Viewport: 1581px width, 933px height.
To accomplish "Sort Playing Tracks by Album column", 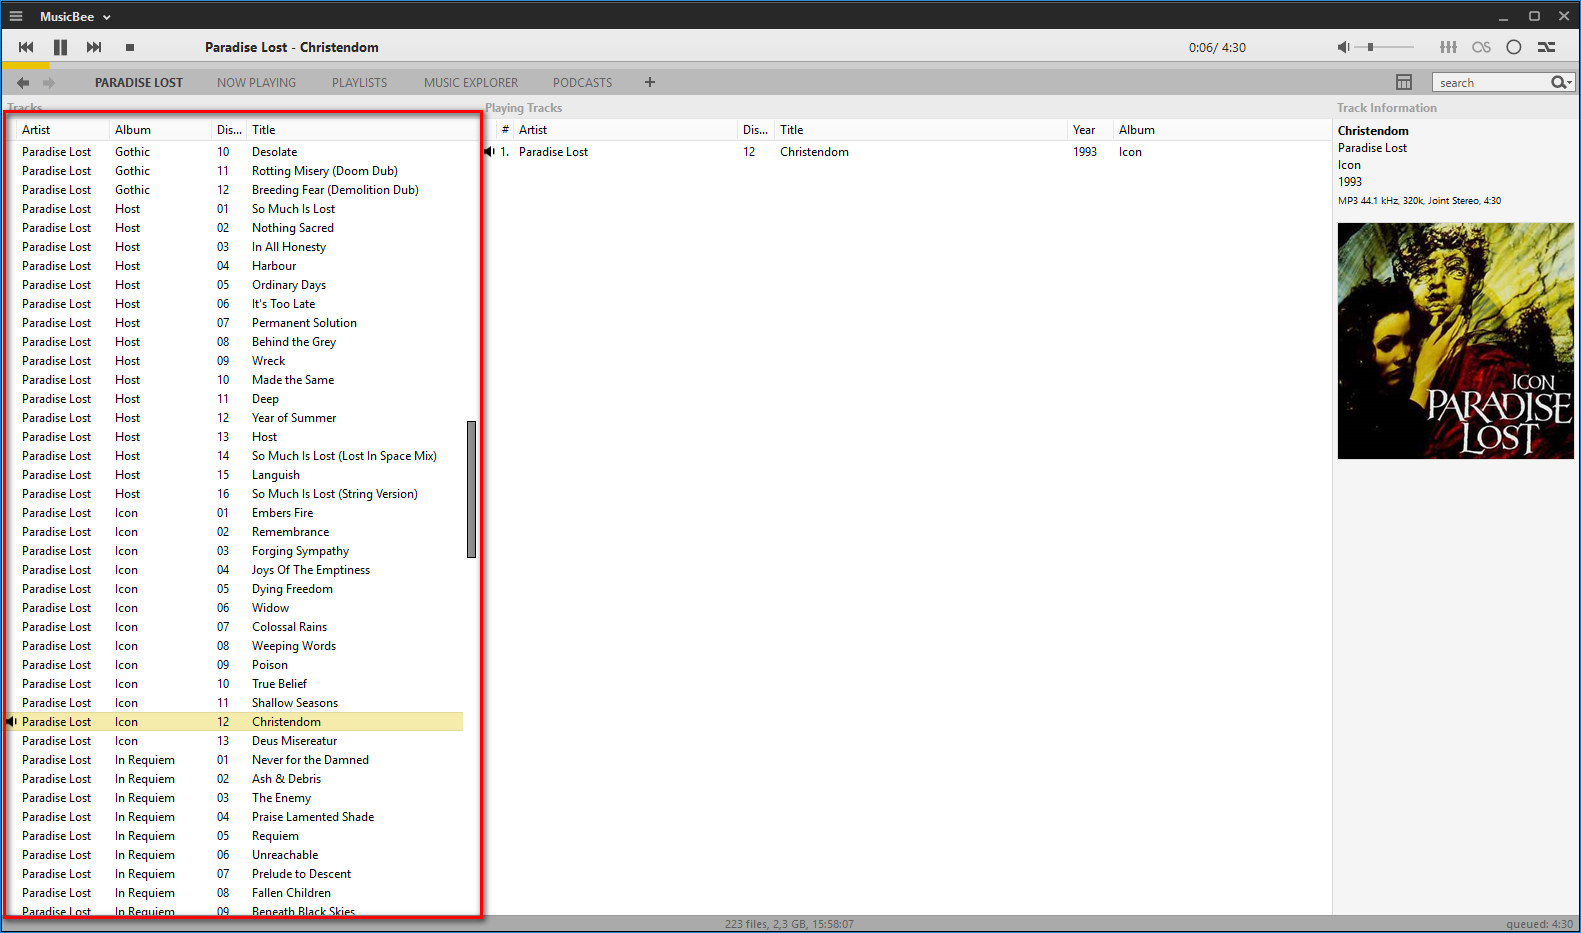I will [x=1222, y=130].
